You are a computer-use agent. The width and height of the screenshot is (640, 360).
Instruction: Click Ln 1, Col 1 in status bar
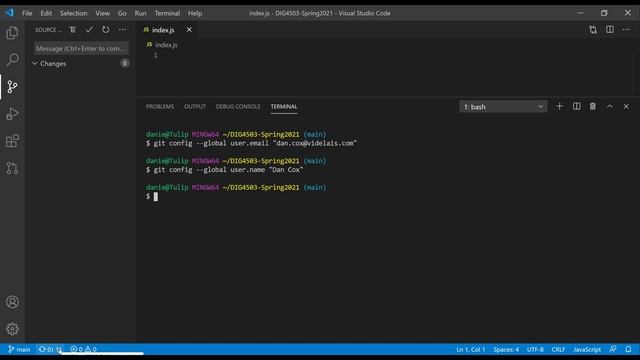coord(471,349)
